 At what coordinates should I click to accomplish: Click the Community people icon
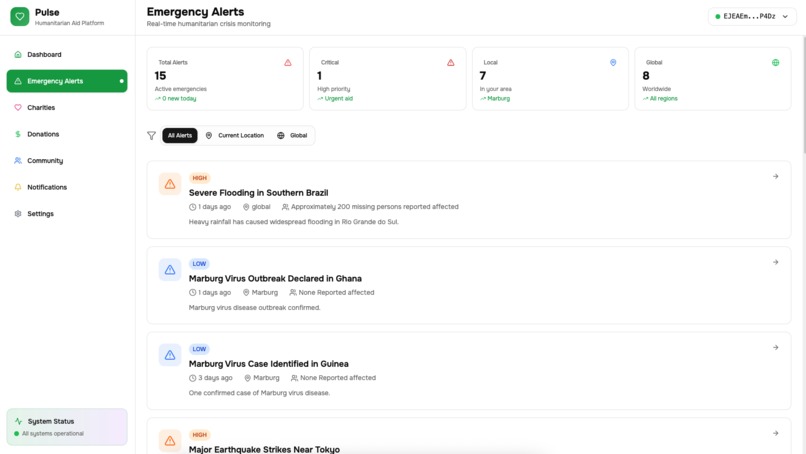pos(18,160)
